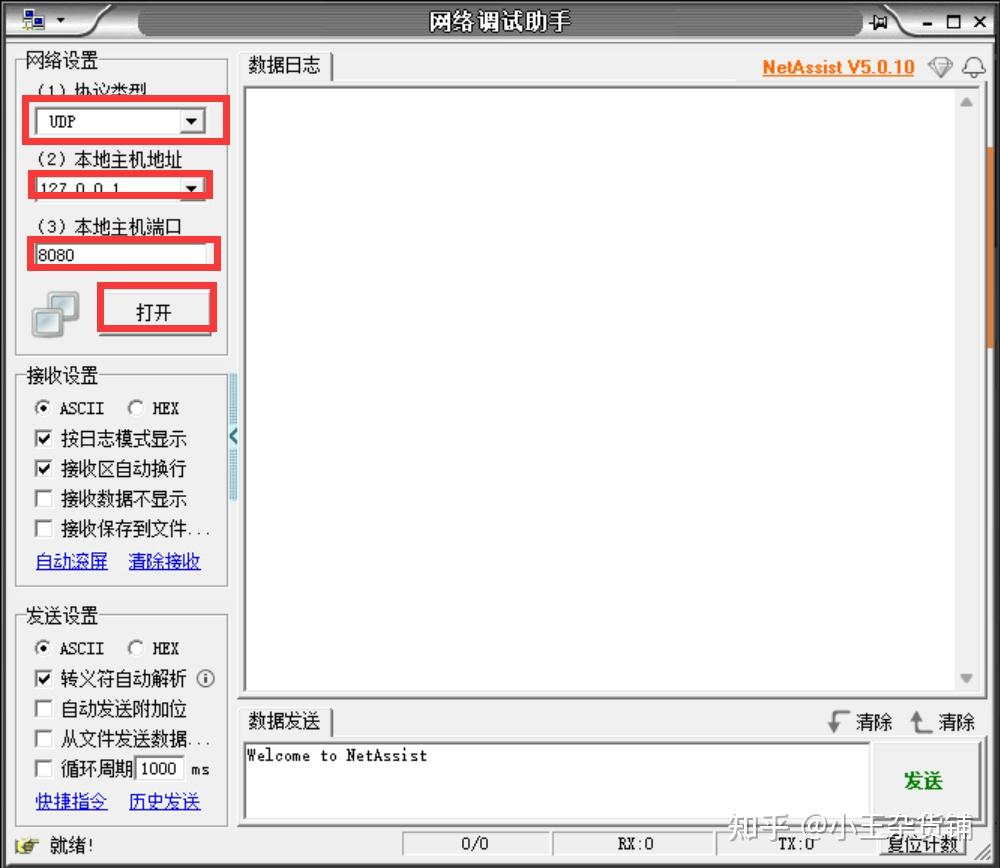Select ASCII in send settings

click(70, 648)
